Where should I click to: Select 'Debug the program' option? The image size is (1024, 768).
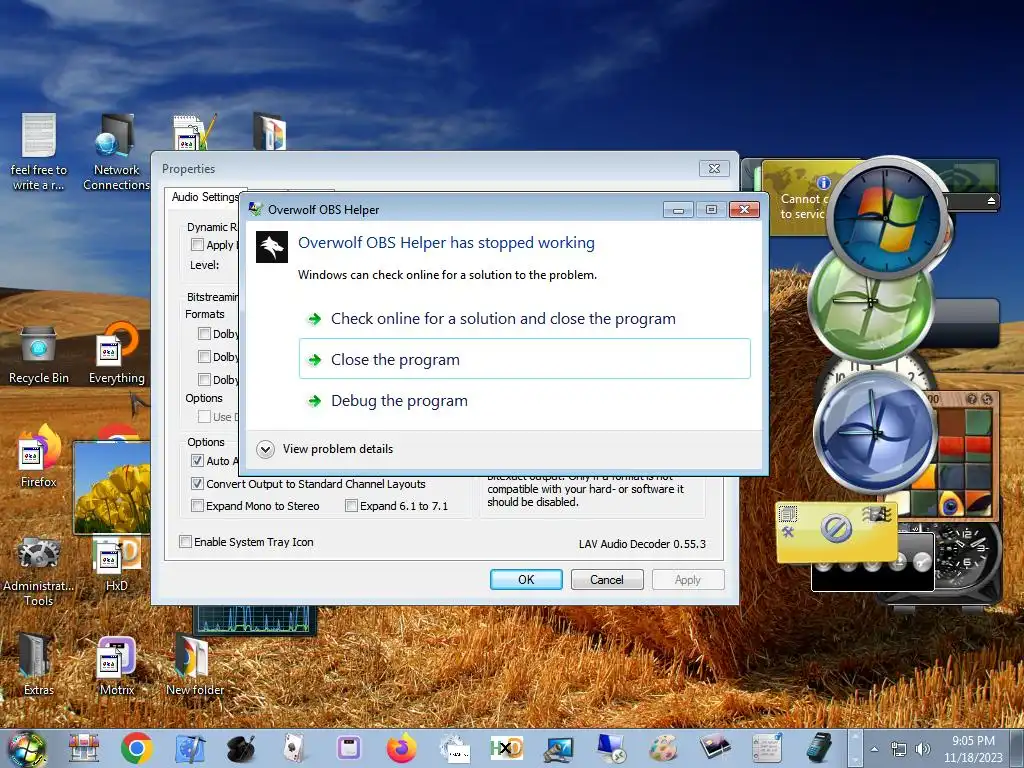tap(524, 400)
